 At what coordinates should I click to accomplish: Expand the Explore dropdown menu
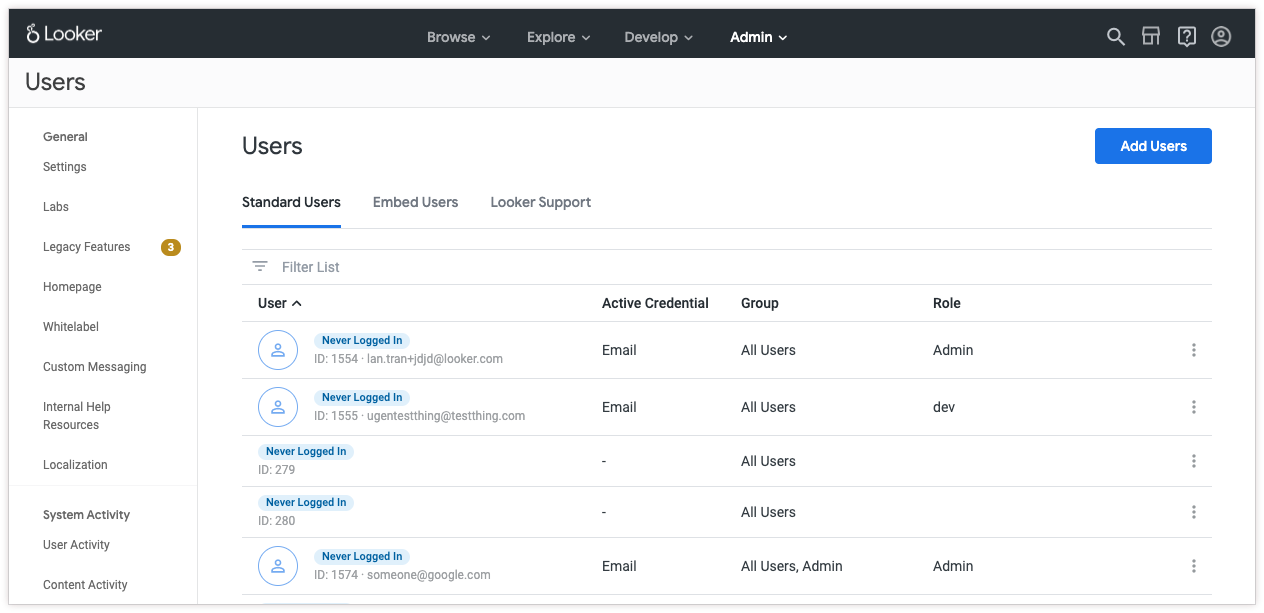point(558,37)
